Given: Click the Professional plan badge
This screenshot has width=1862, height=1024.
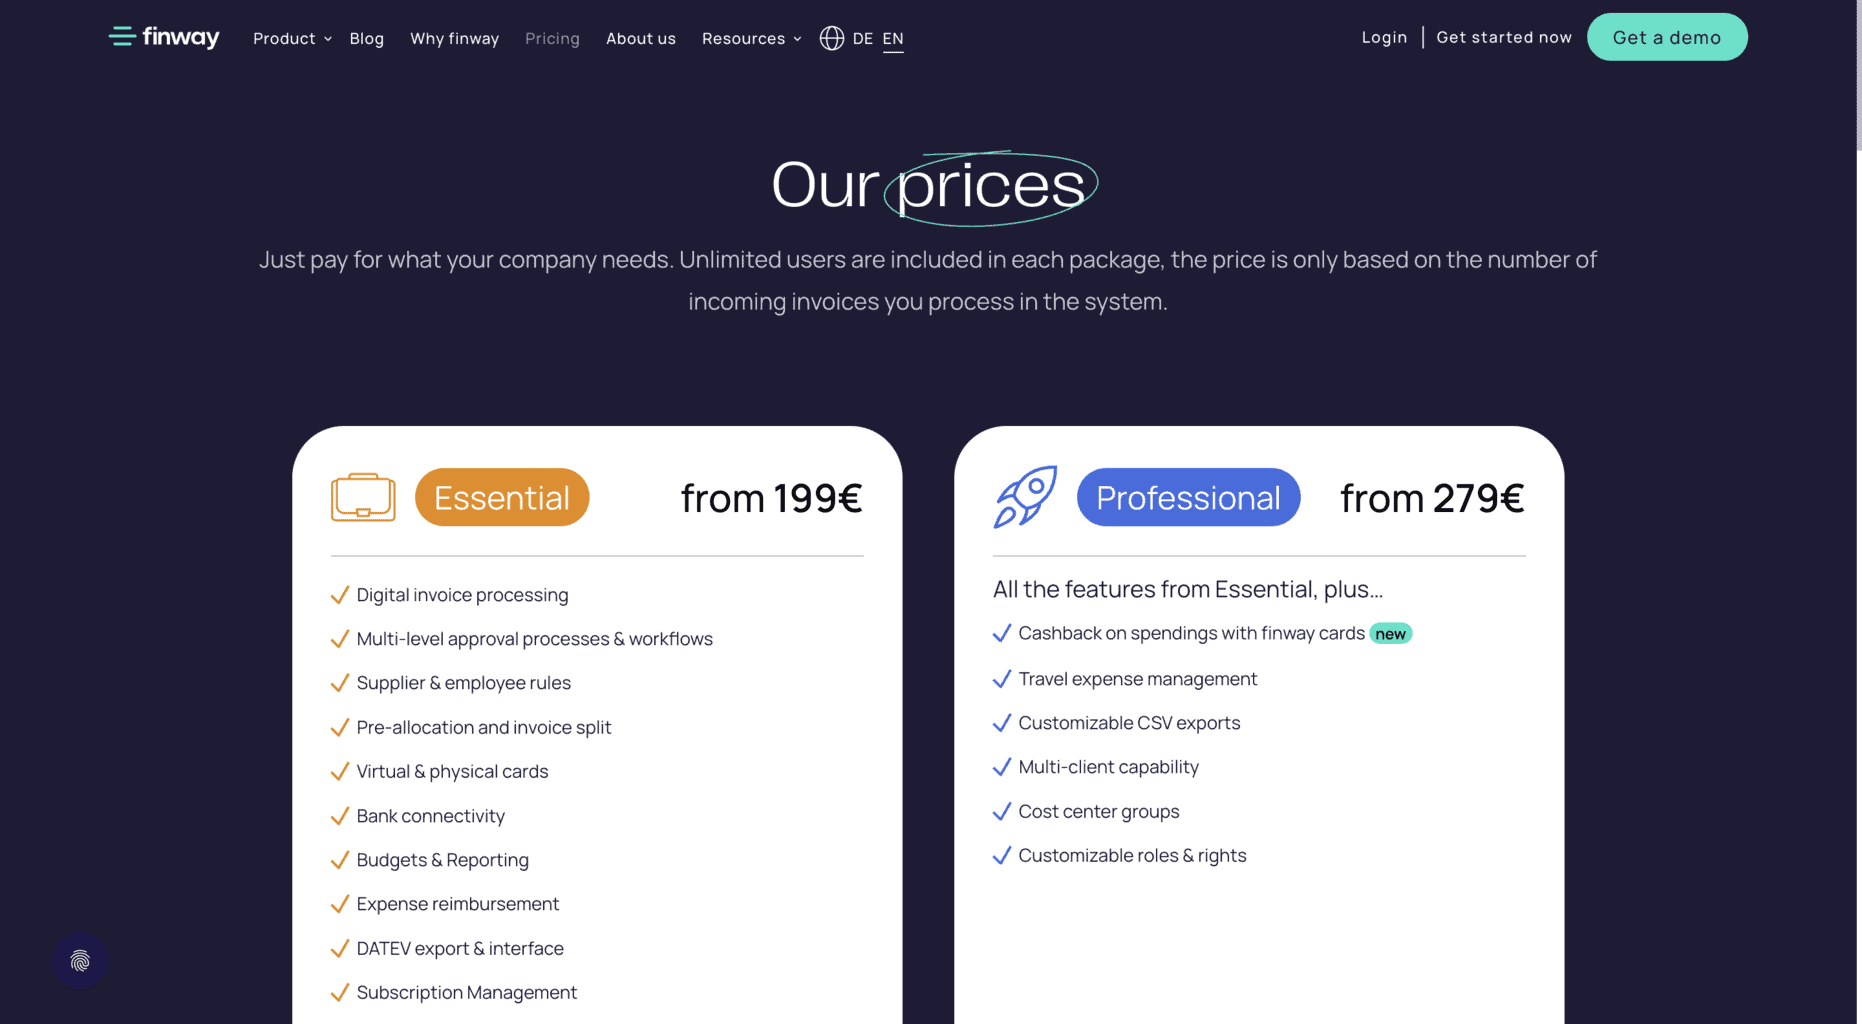Looking at the screenshot, I should point(1188,497).
